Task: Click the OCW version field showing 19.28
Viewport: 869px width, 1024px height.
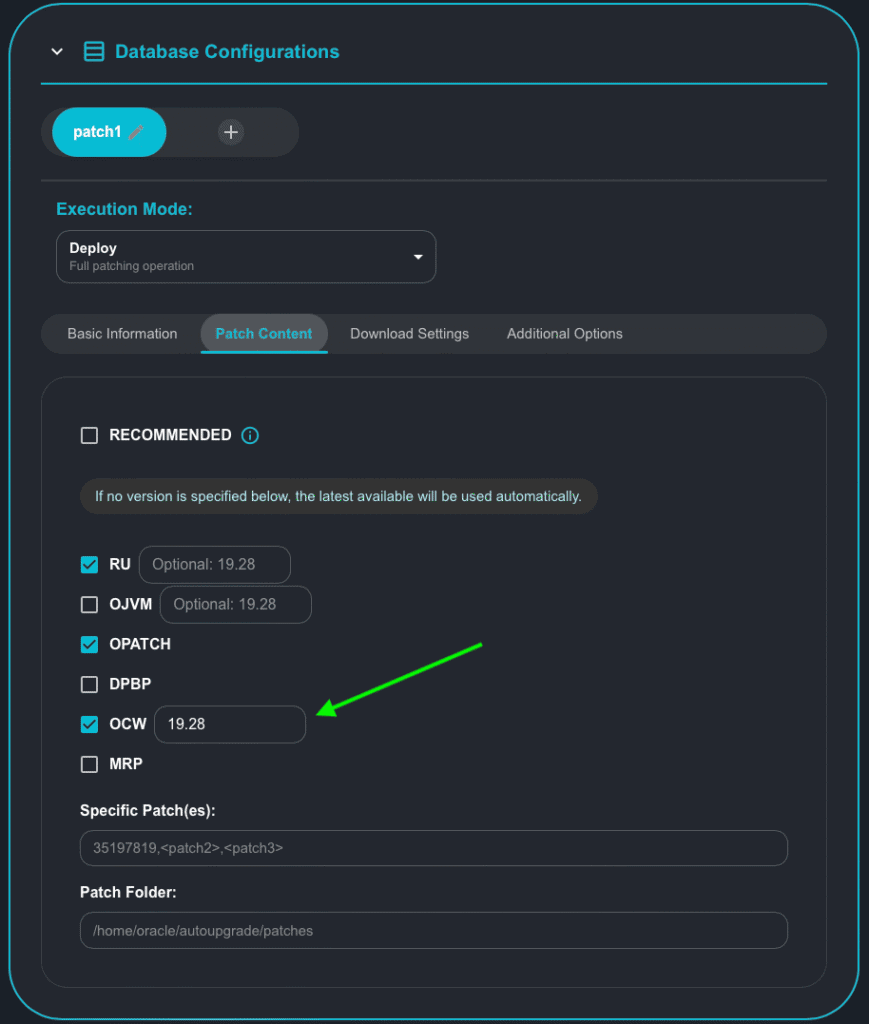Action: [x=230, y=724]
